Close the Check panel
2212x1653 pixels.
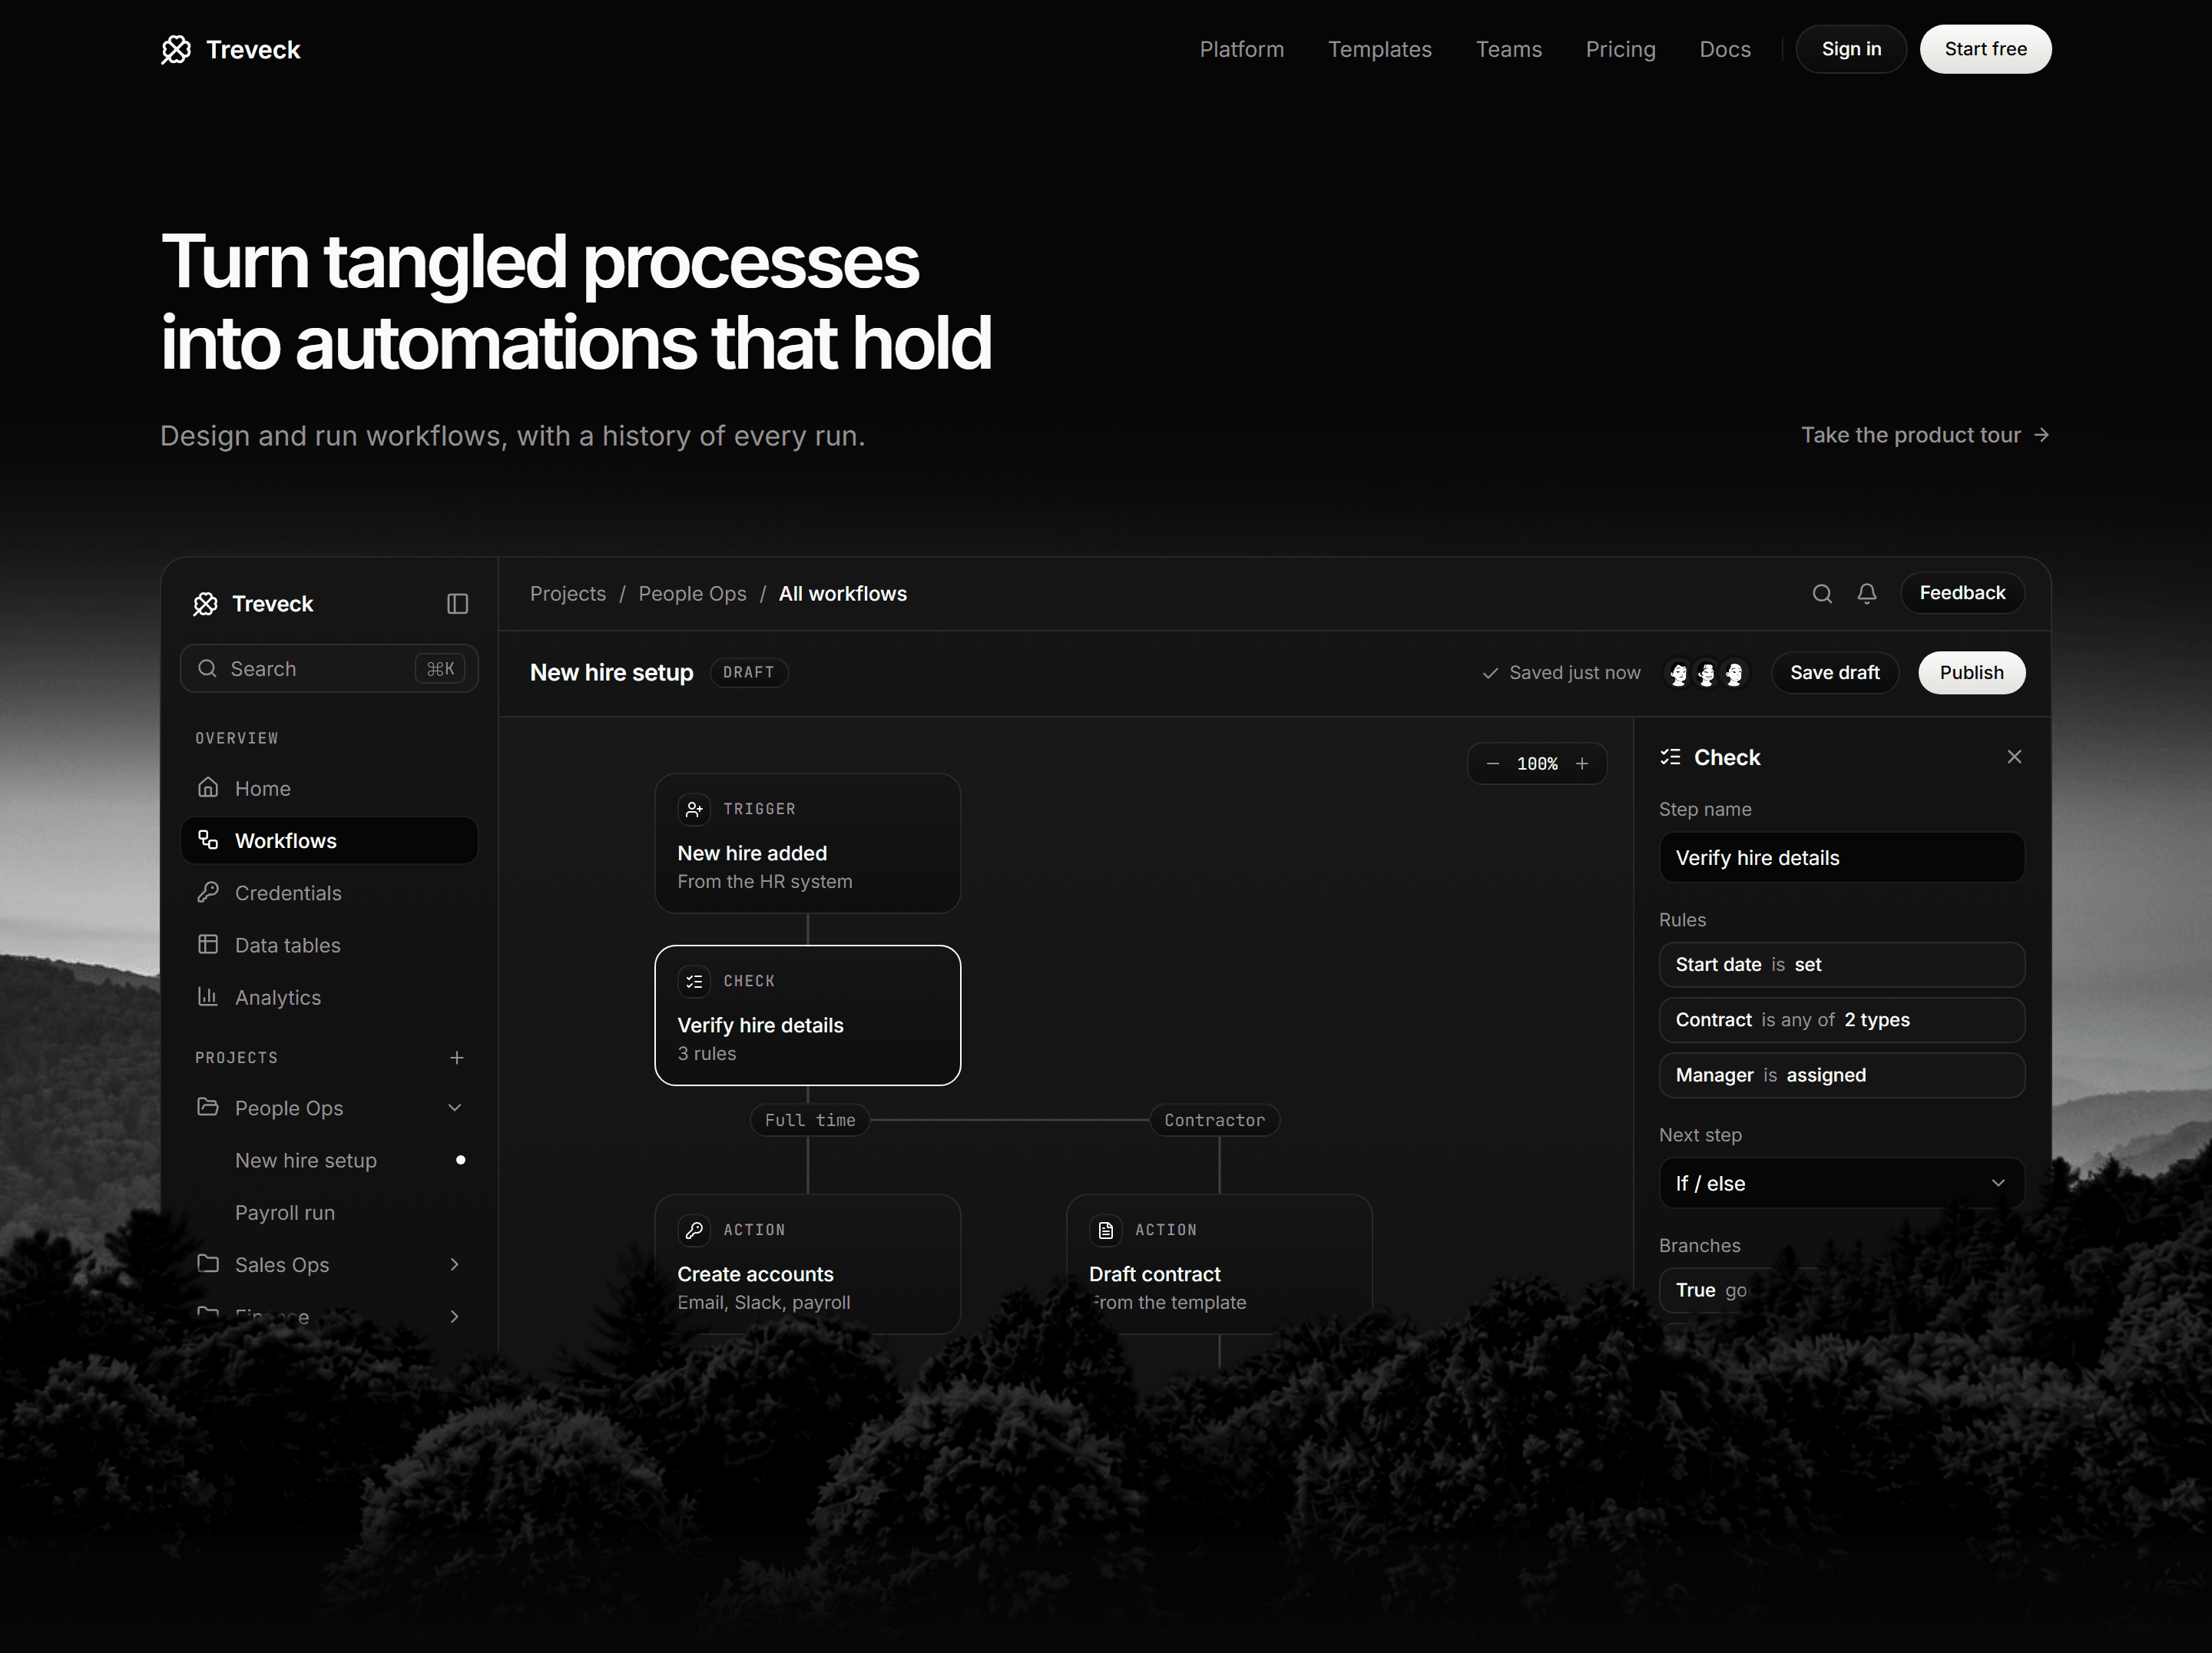(x=2014, y=757)
